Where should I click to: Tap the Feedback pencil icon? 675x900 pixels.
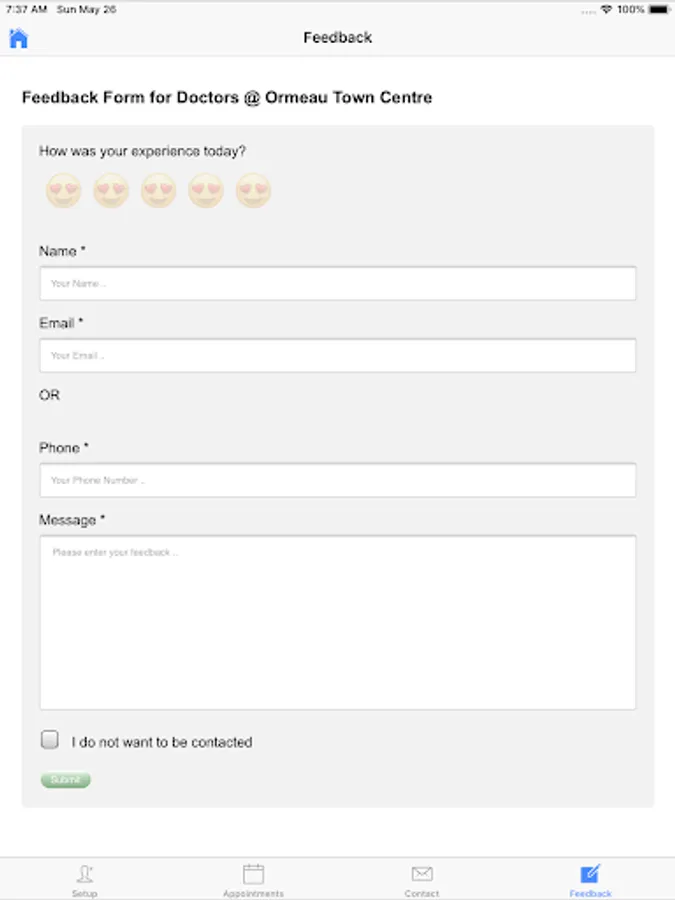(590, 873)
